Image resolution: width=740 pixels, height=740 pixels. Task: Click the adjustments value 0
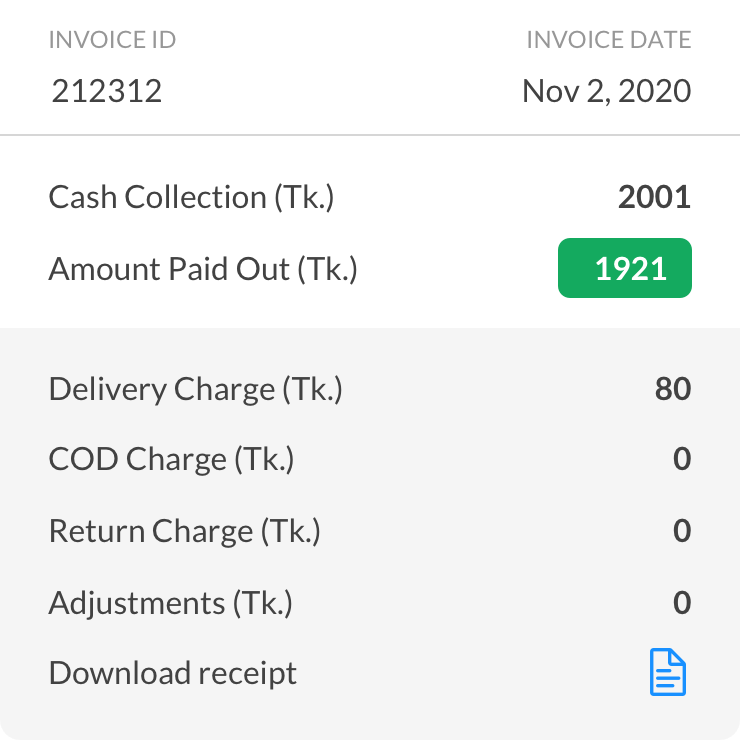[x=682, y=602]
